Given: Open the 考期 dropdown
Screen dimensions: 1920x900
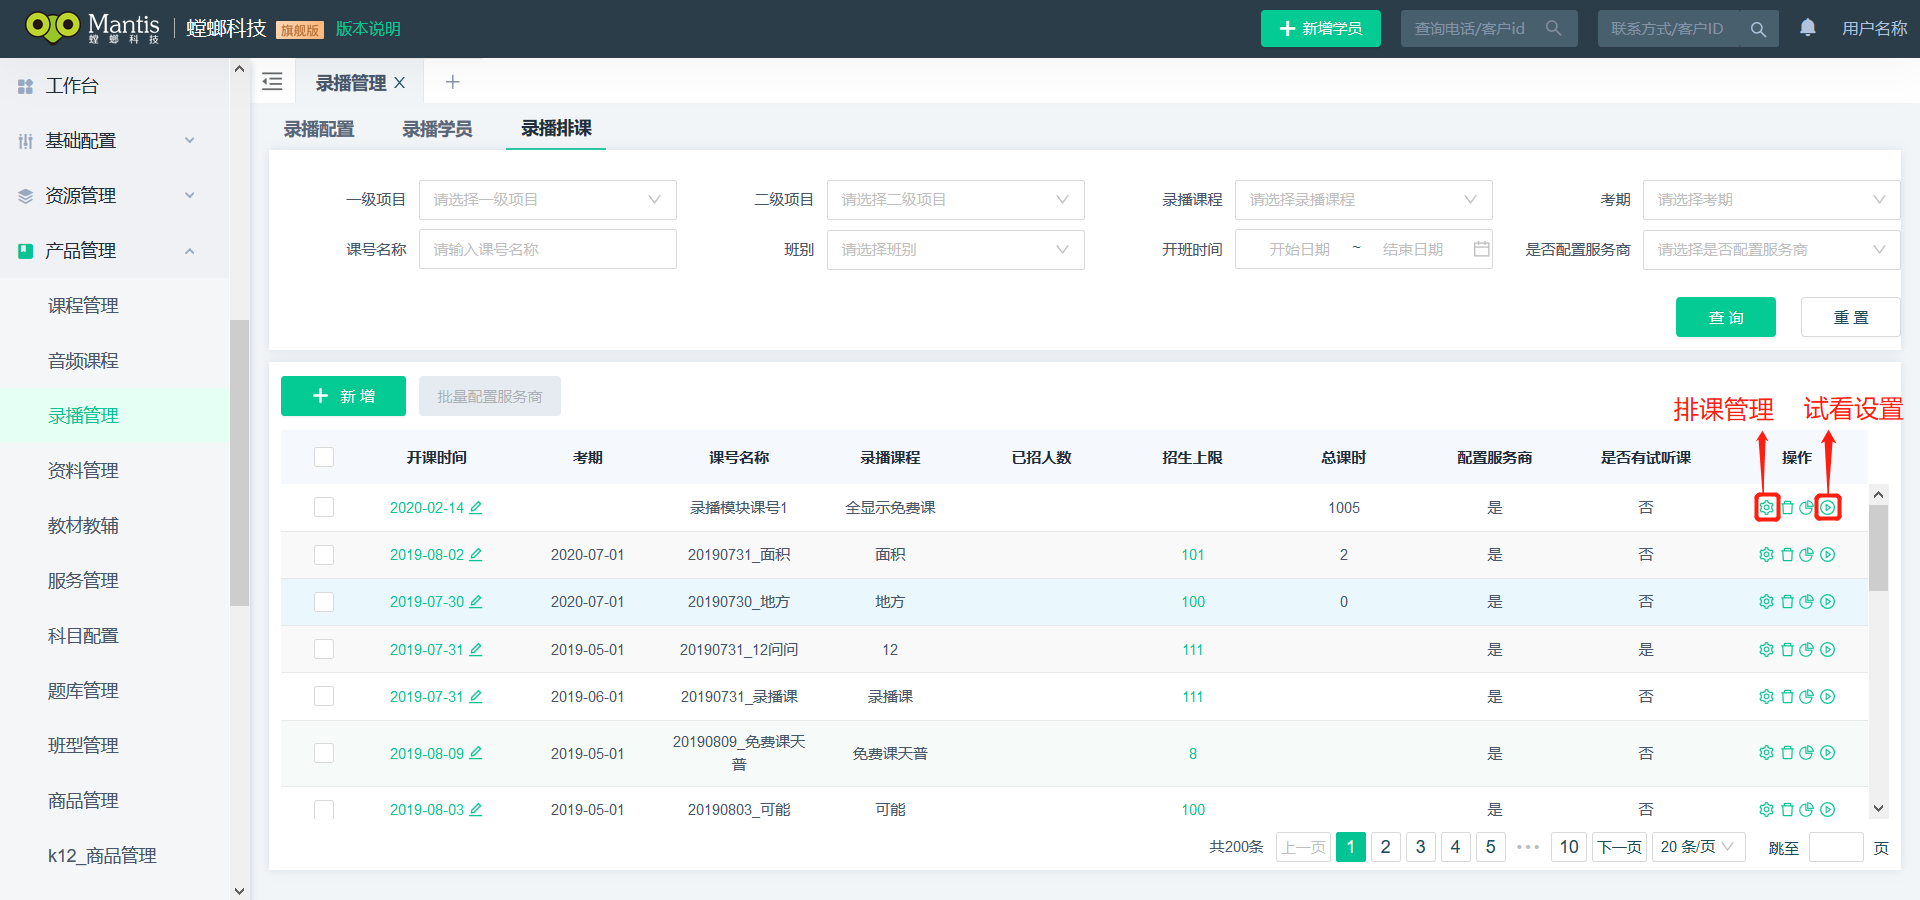Looking at the screenshot, I should pos(1771,200).
